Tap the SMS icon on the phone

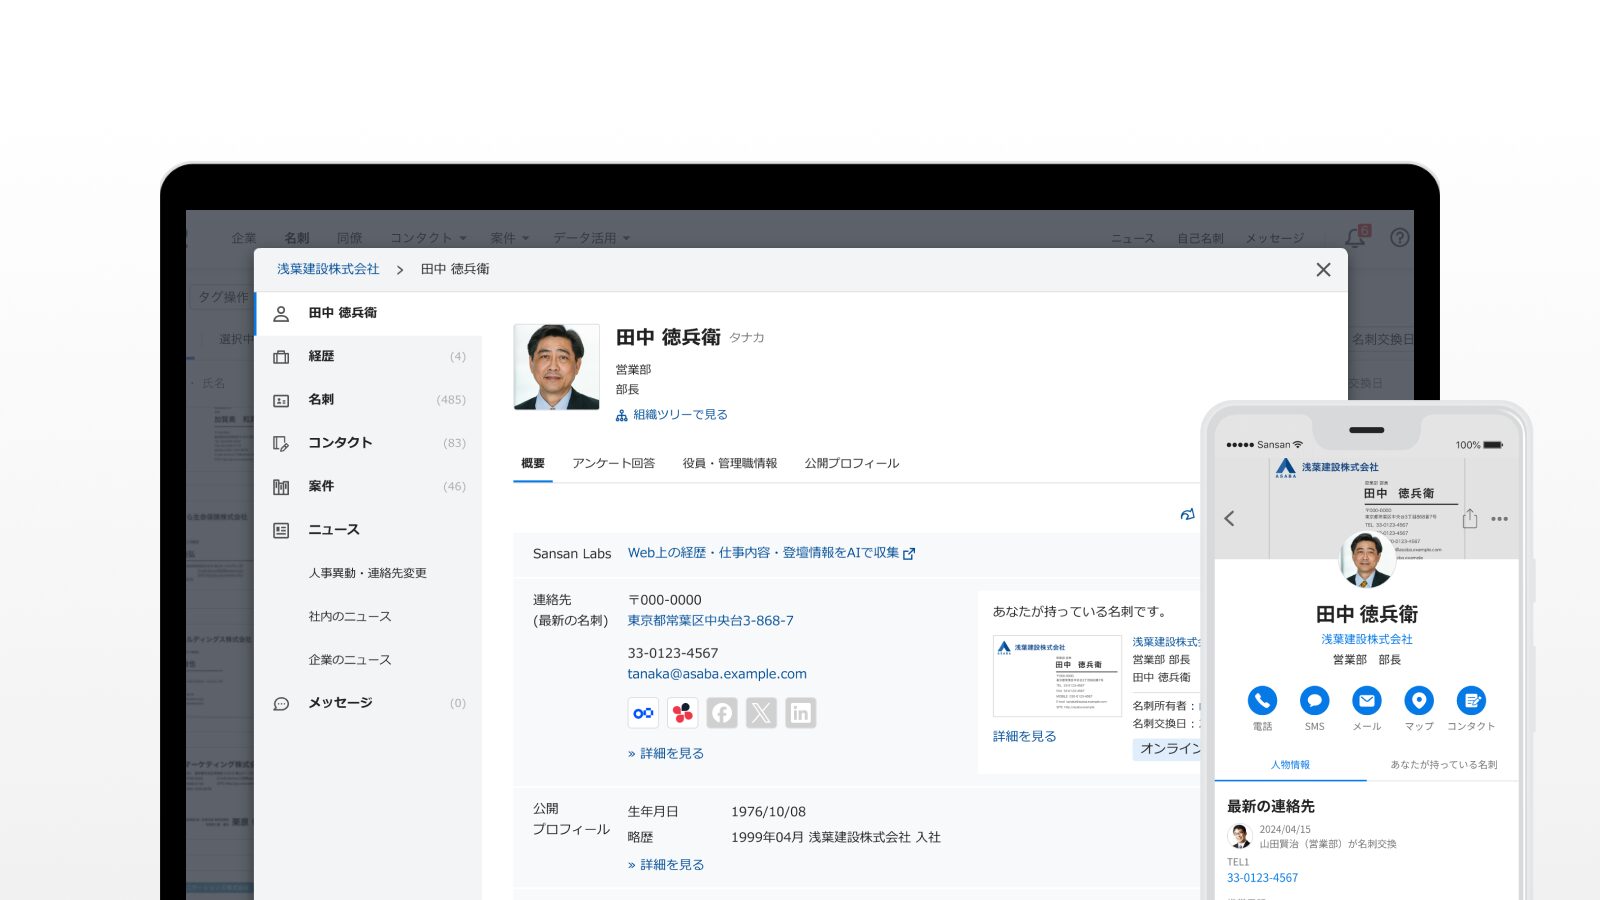(1314, 700)
